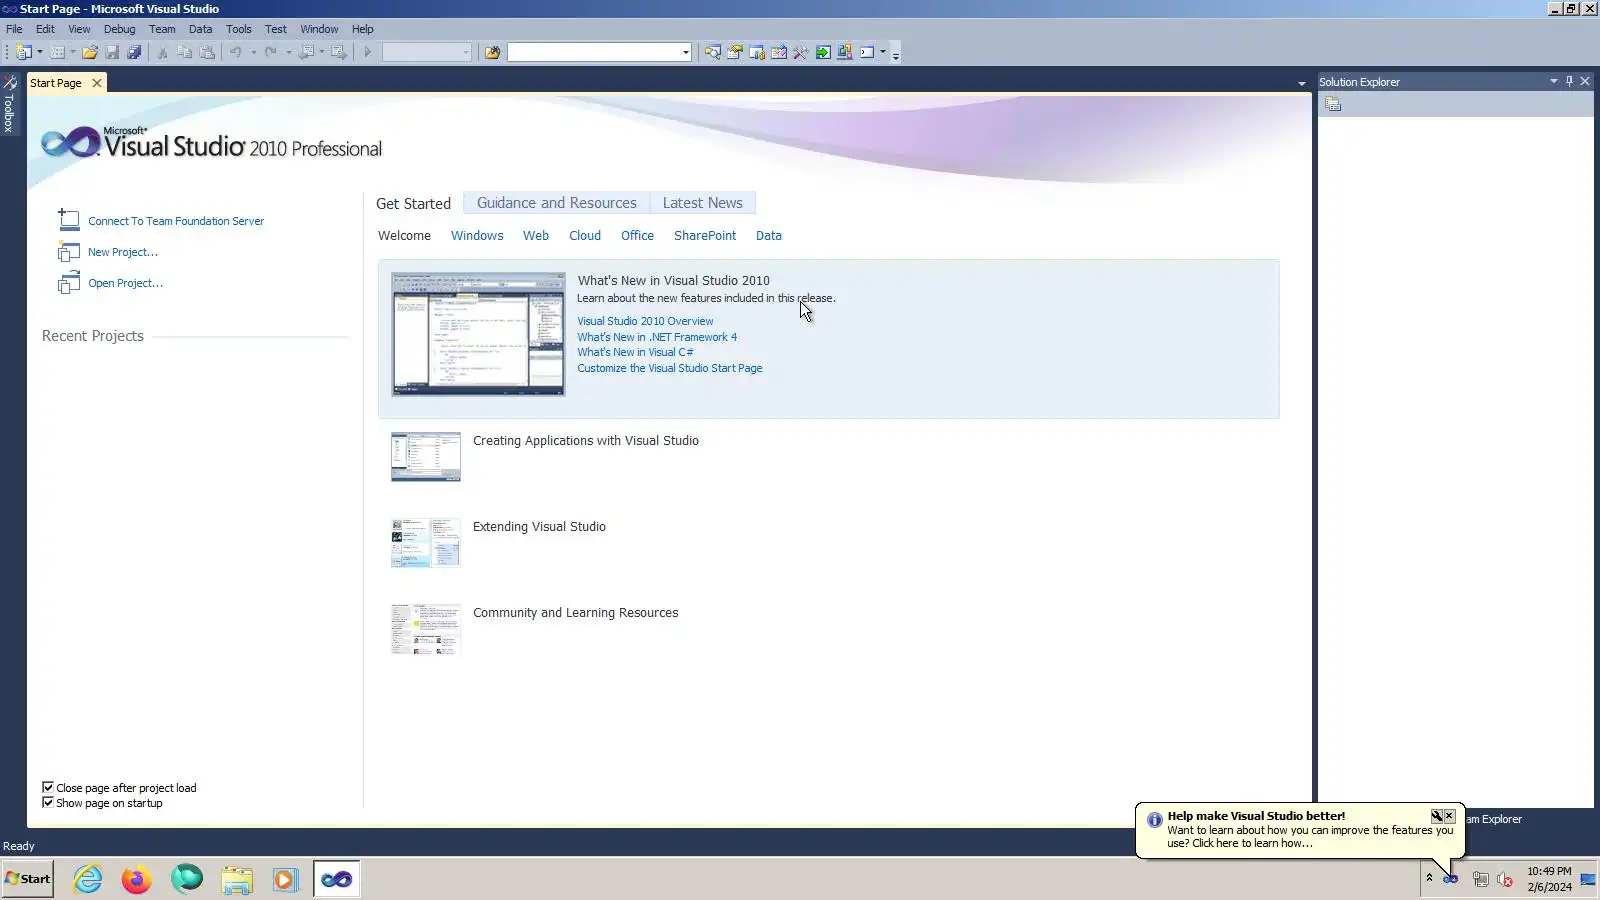The height and width of the screenshot is (900, 1600).
Task: Open the Debug menu
Action: pos(119,29)
